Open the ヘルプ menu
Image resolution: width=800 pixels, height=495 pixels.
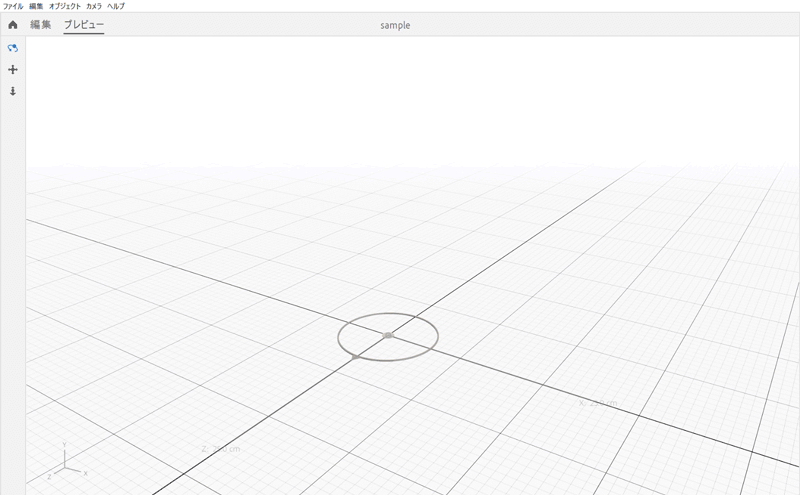click(x=116, y=6)
